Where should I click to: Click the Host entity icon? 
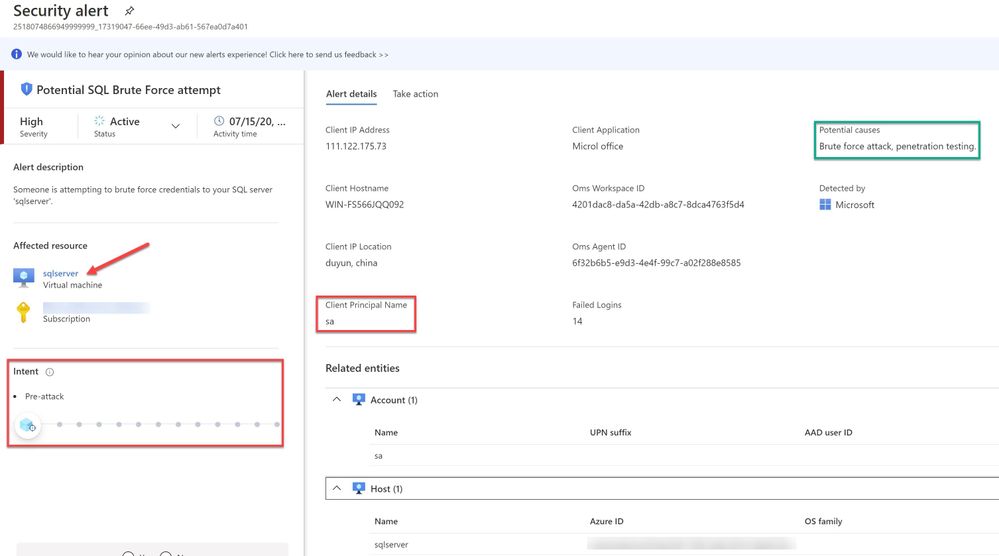(359, 488)
